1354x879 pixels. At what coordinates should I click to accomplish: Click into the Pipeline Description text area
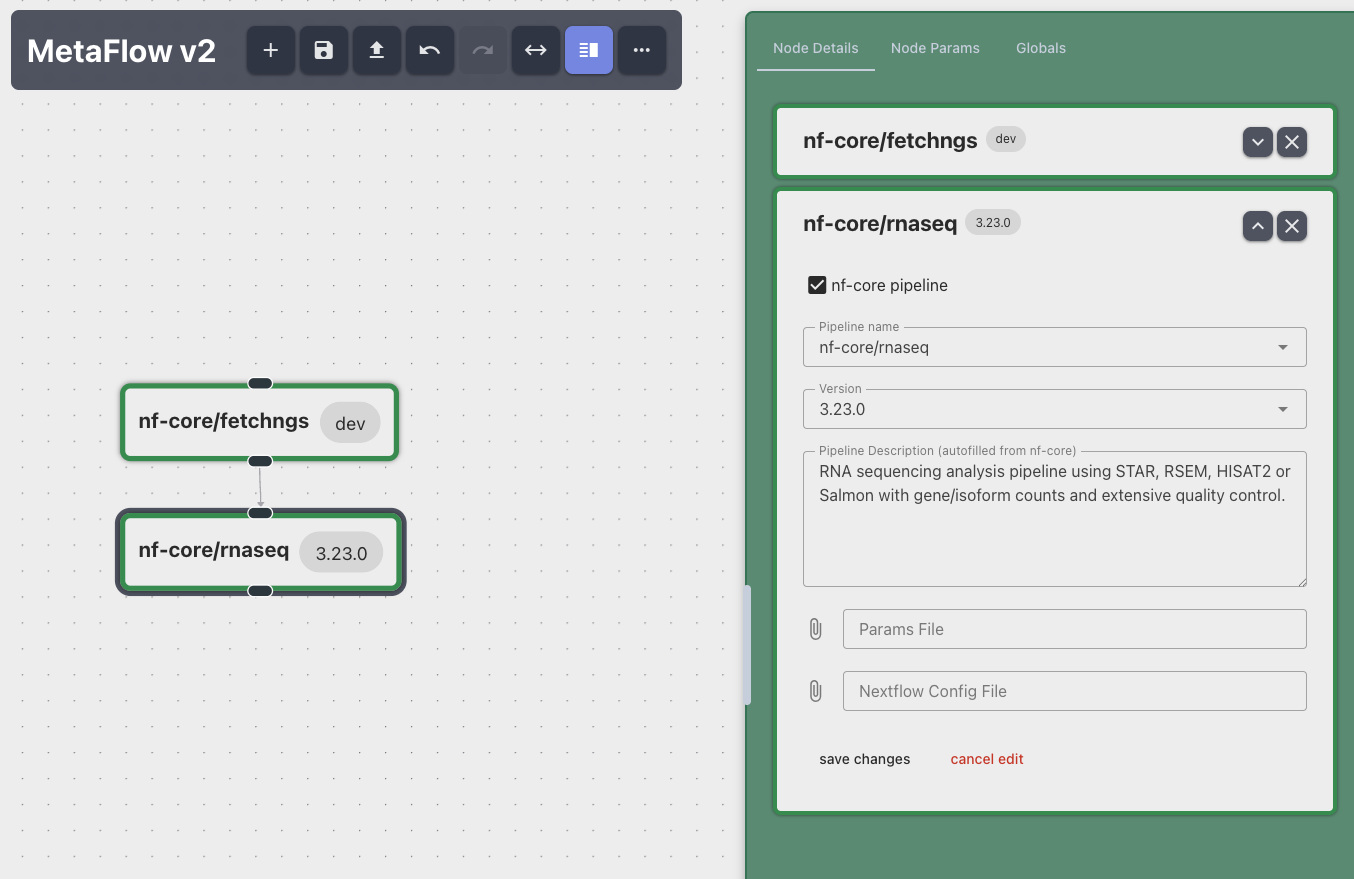[x=1055, y=519]
